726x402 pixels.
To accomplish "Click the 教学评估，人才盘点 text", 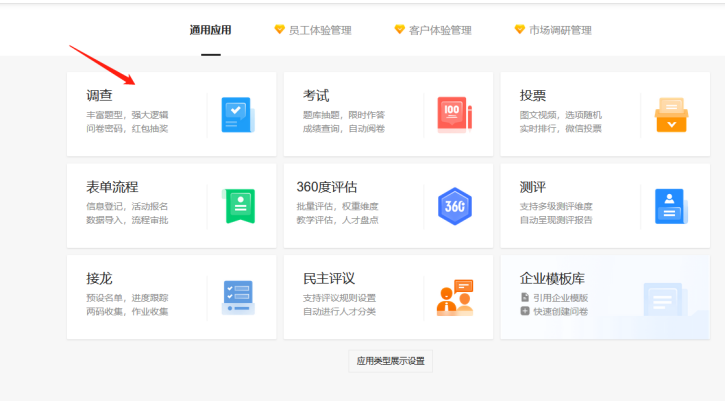I will [337, 220].
